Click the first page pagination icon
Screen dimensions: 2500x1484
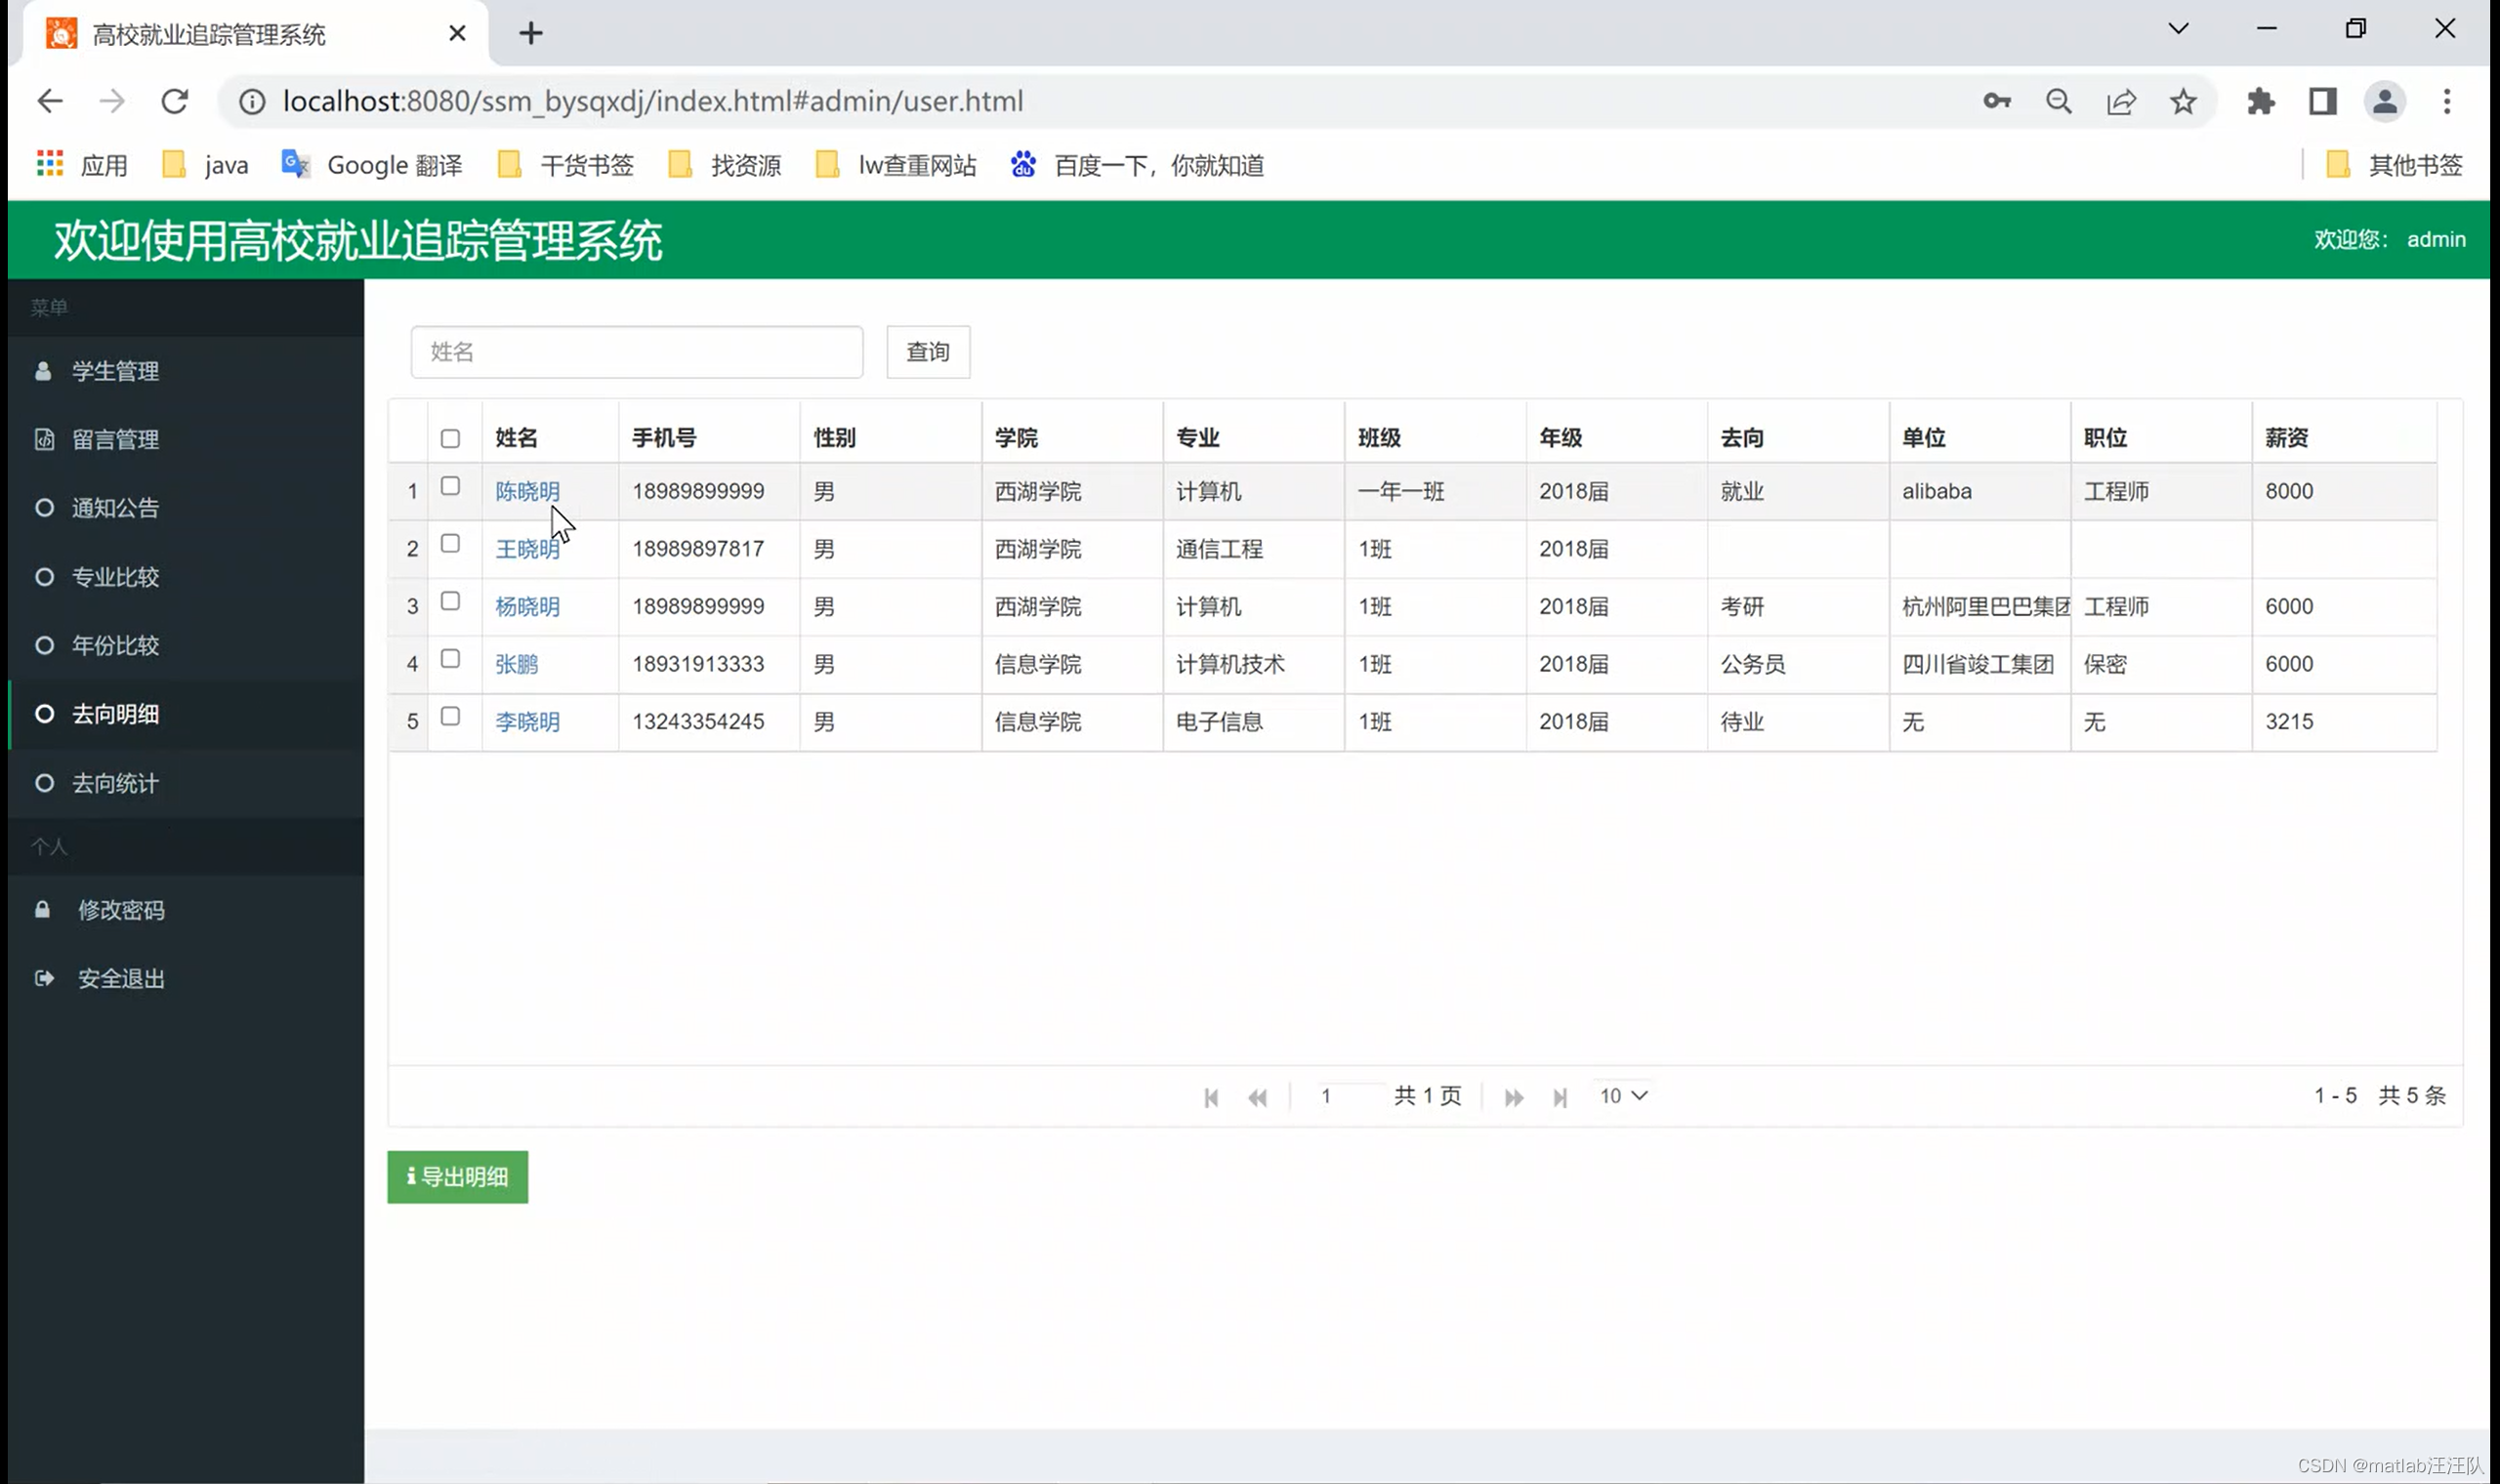1211,1097
